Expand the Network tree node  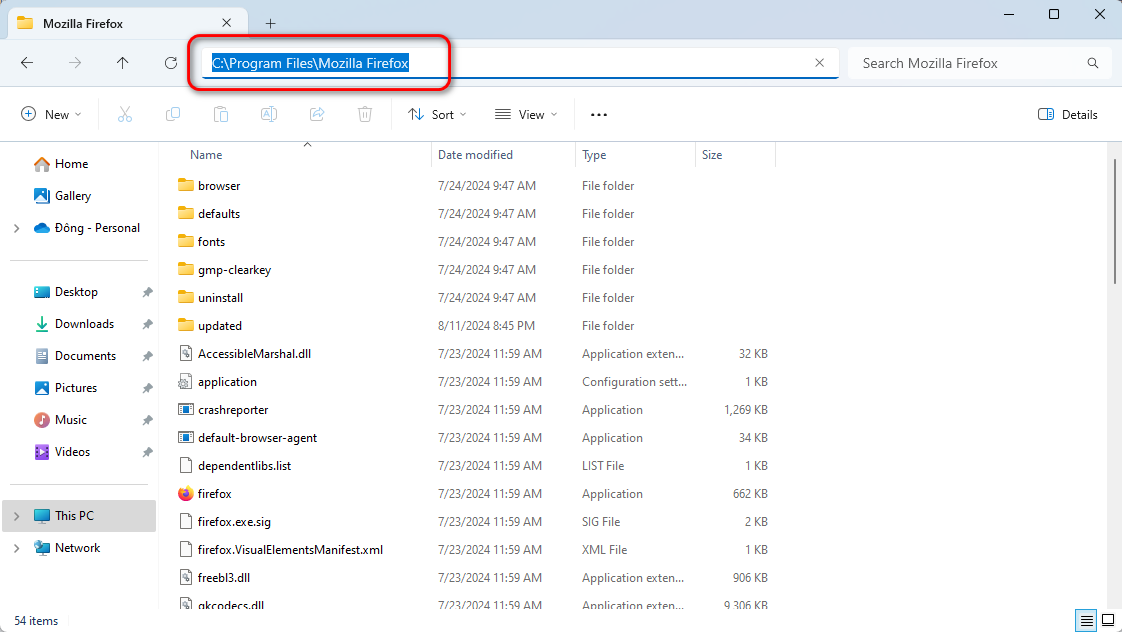click(x=16, y=548)
